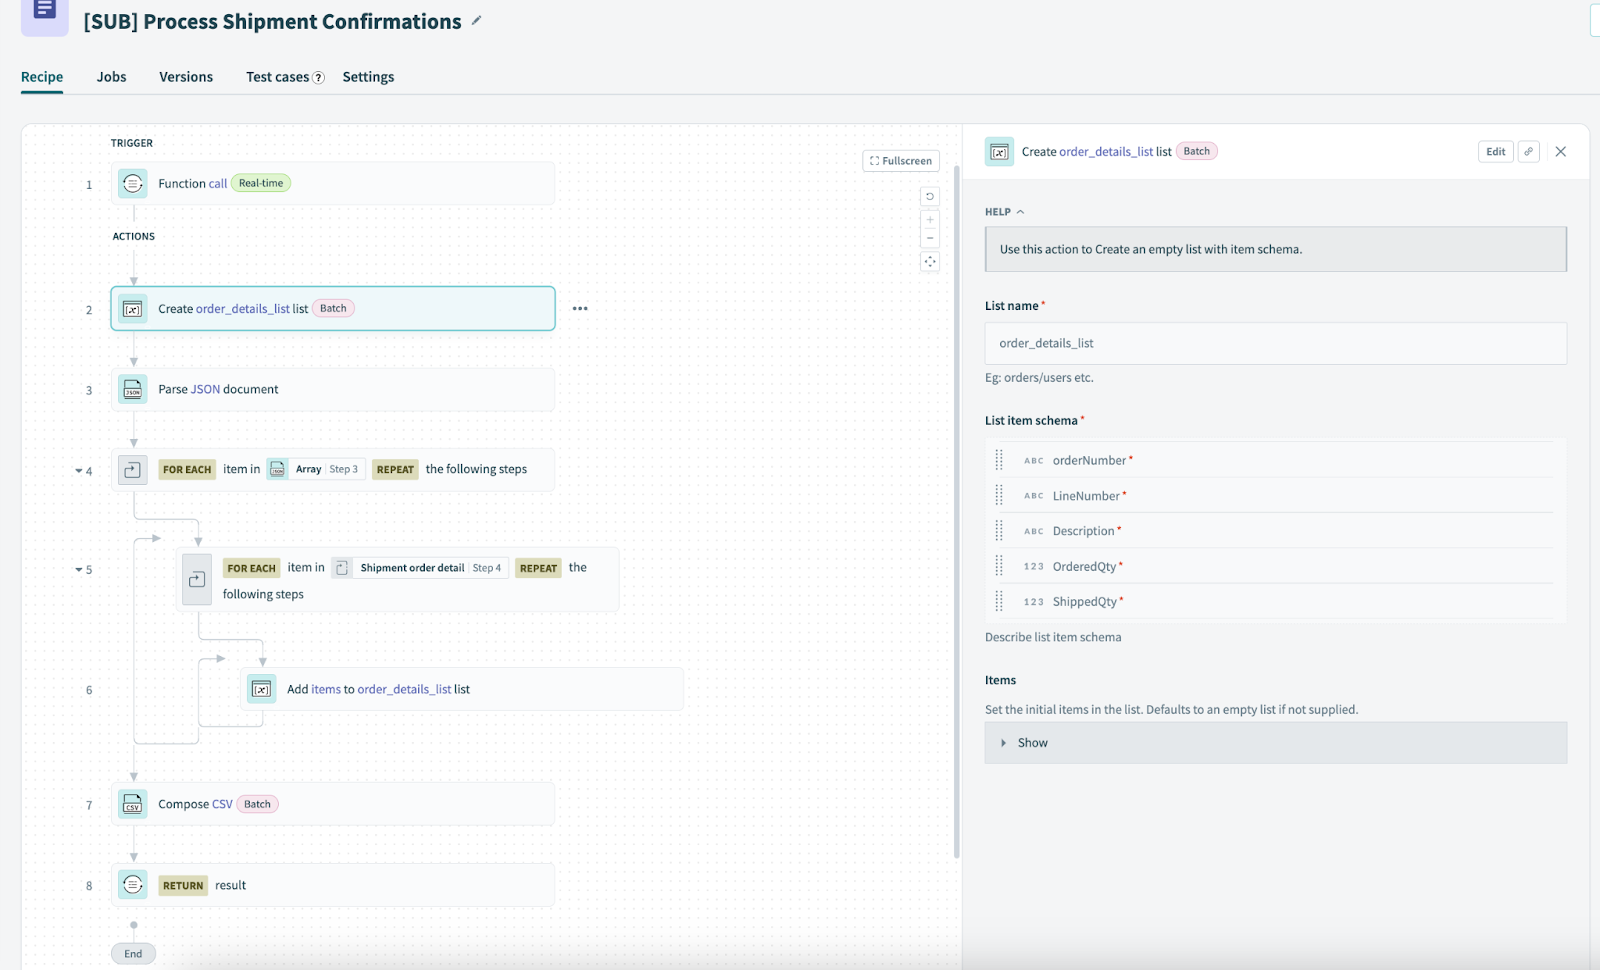Image resolution: width=1600 pixels, height=970 pixels.
Task: Click the zoom in plus control
Action: point(930,220)
